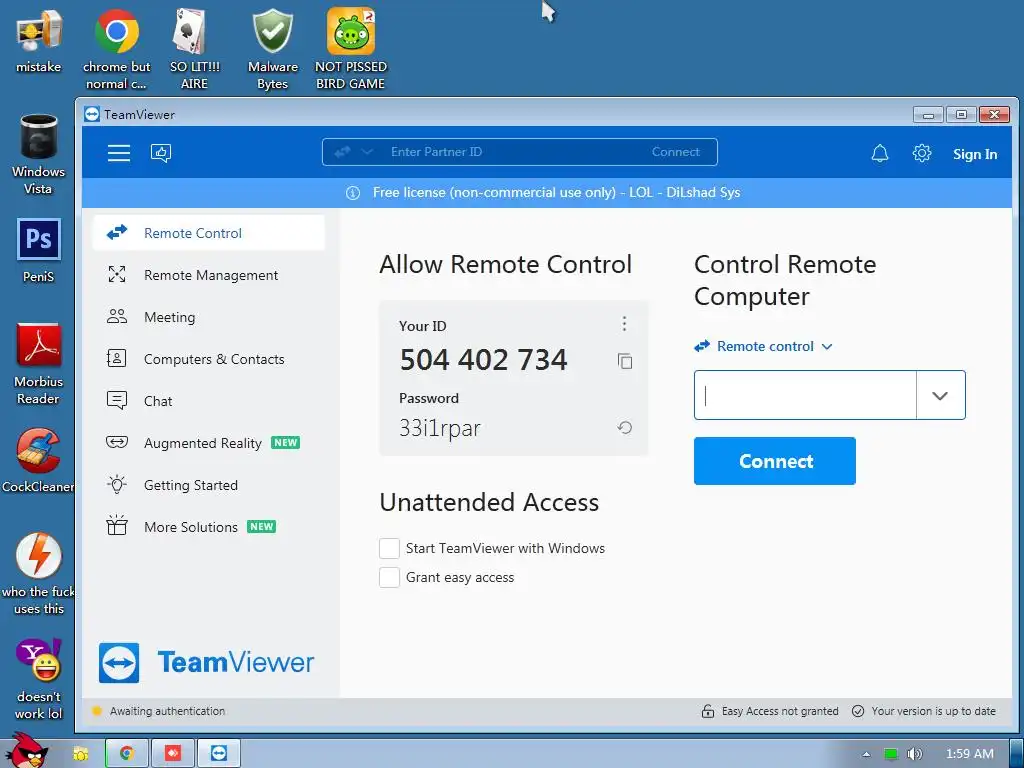
Task: Click the Free license banner text
Action: pyautogui.click(x=556, y=193)
